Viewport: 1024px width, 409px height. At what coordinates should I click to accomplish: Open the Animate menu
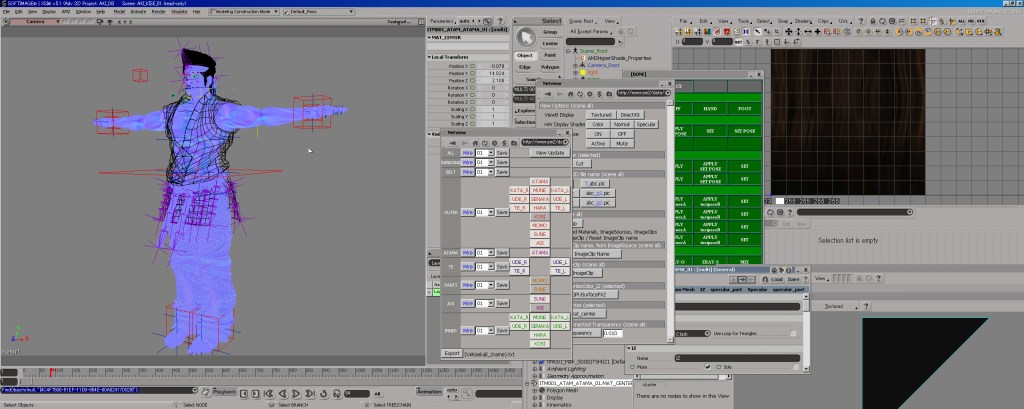[139, 11]
